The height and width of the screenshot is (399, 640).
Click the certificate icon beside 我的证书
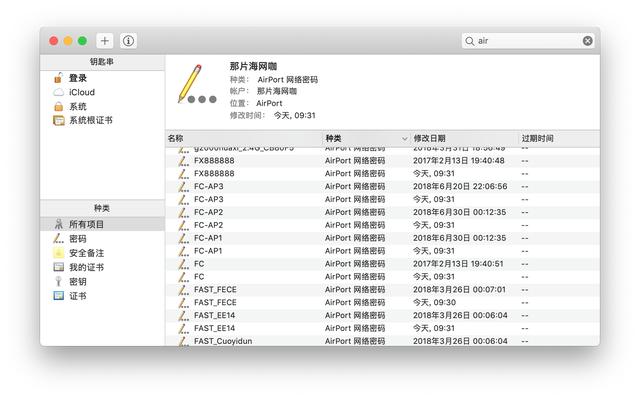point(59,267)
